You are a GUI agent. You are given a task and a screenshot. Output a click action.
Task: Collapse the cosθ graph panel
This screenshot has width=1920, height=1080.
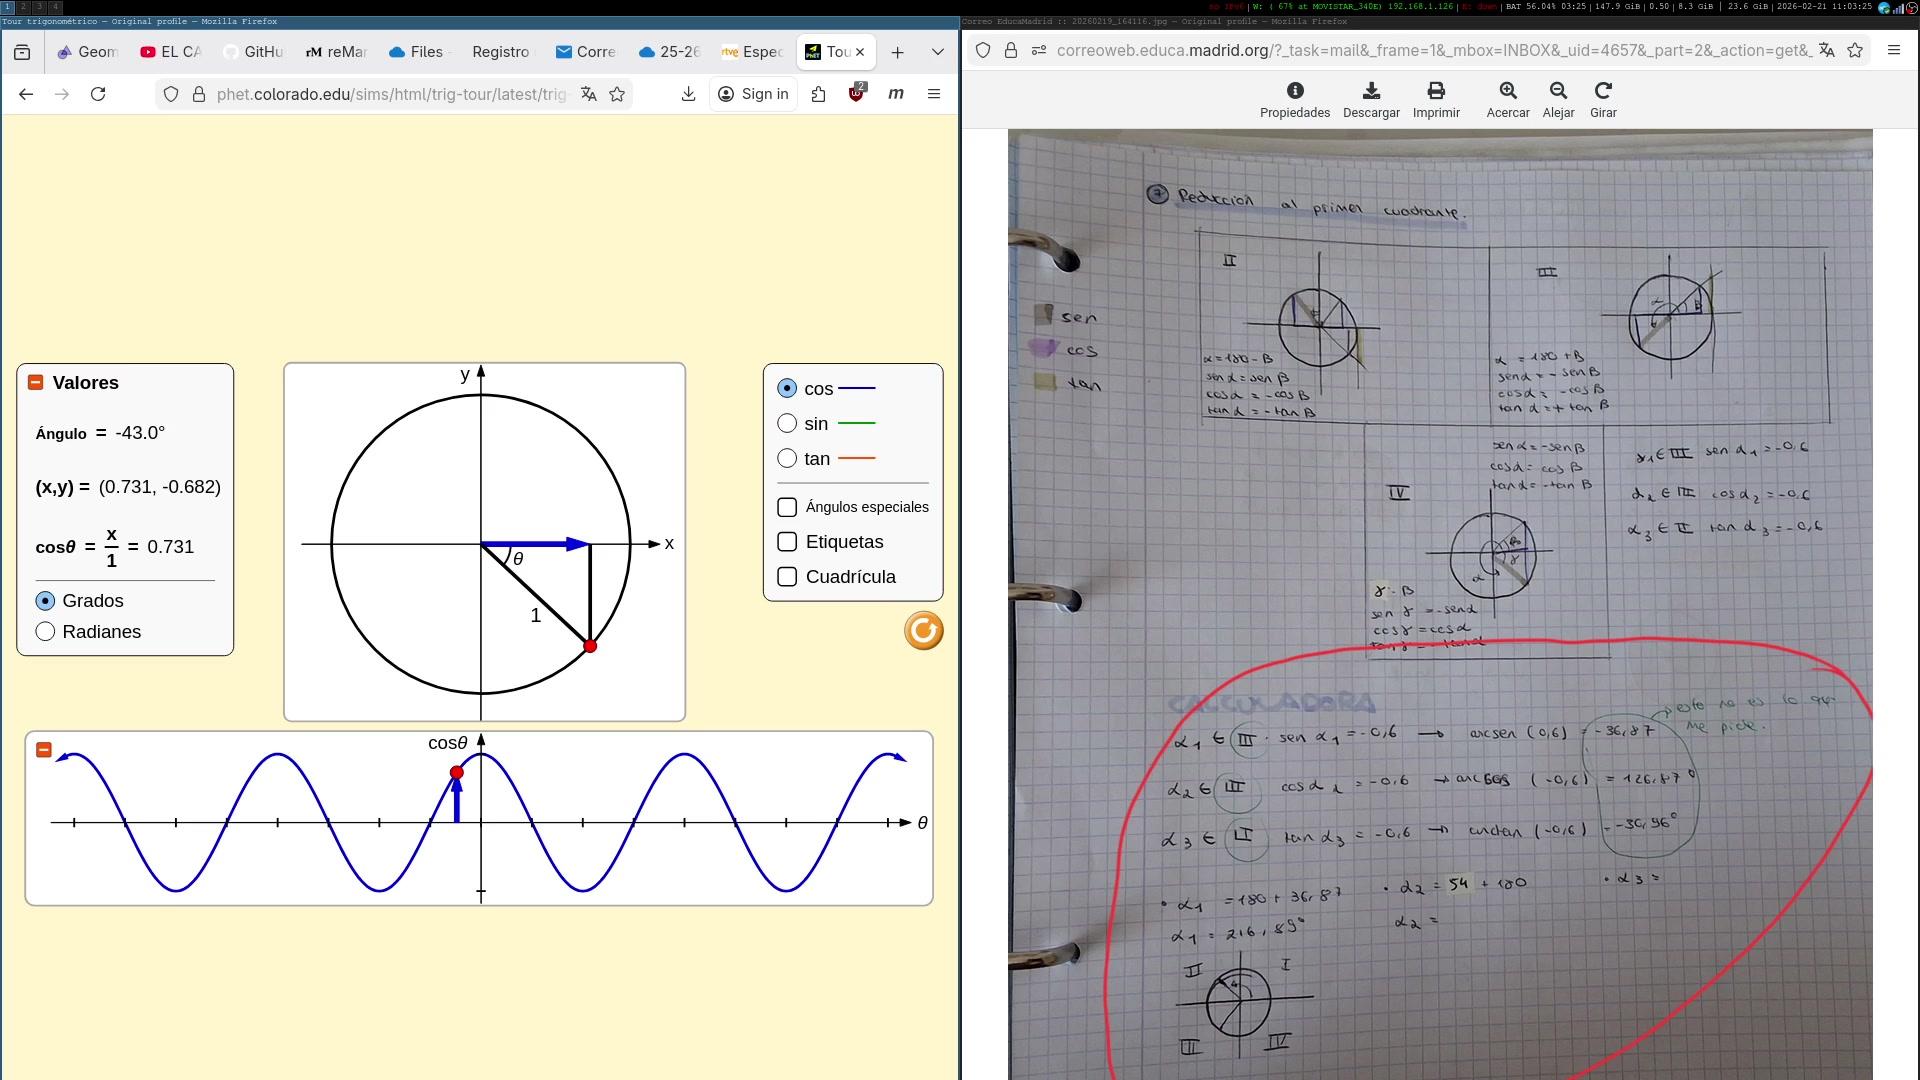coord(44,750)
